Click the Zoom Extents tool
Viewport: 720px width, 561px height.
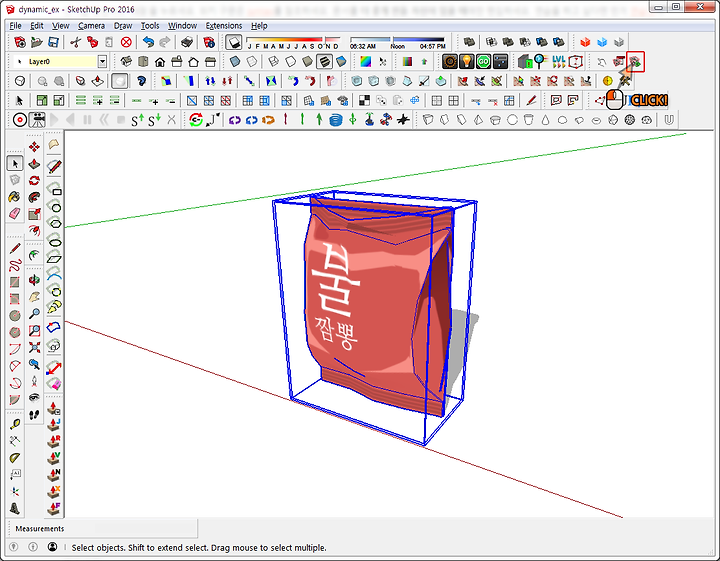coord(34,348)
